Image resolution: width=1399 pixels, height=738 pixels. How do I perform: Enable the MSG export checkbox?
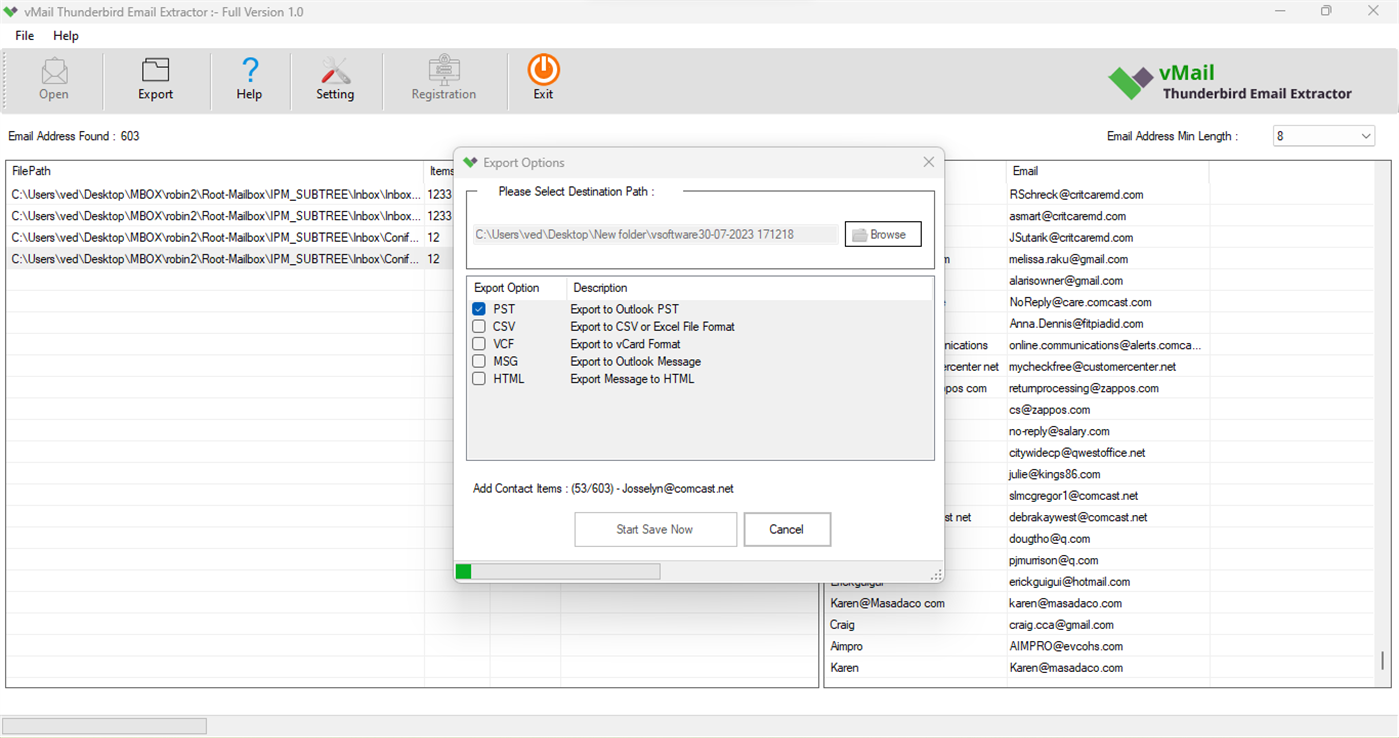point(478,361)
